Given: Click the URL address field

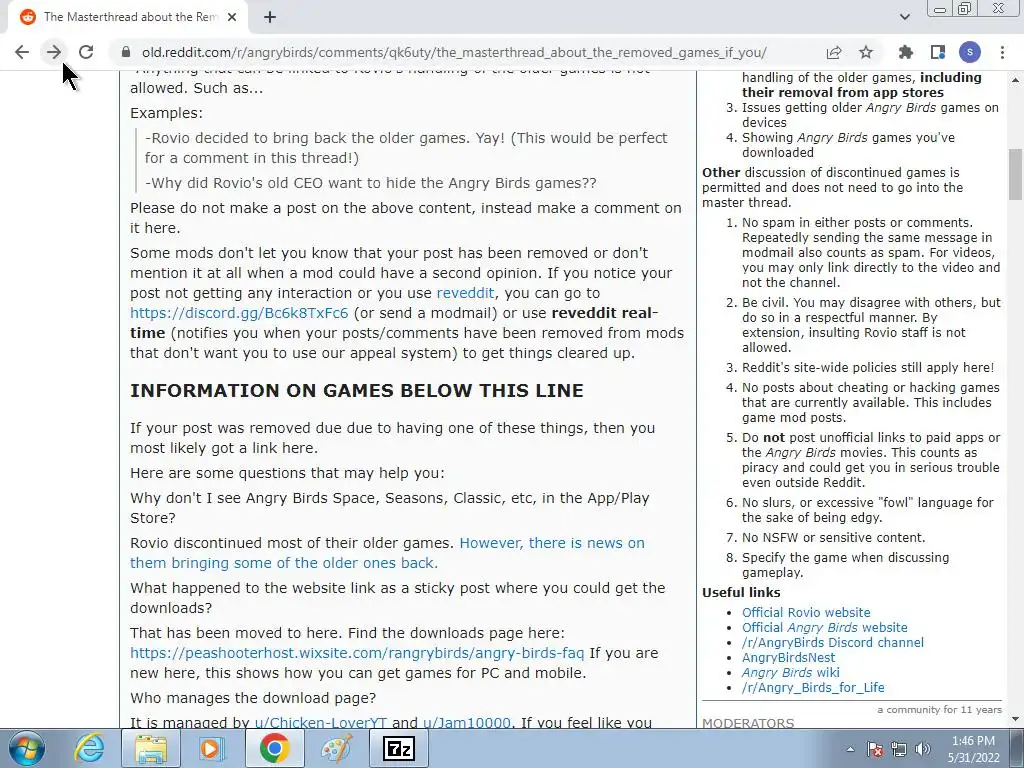Looking at the screenshot, I should coord(454,52).
